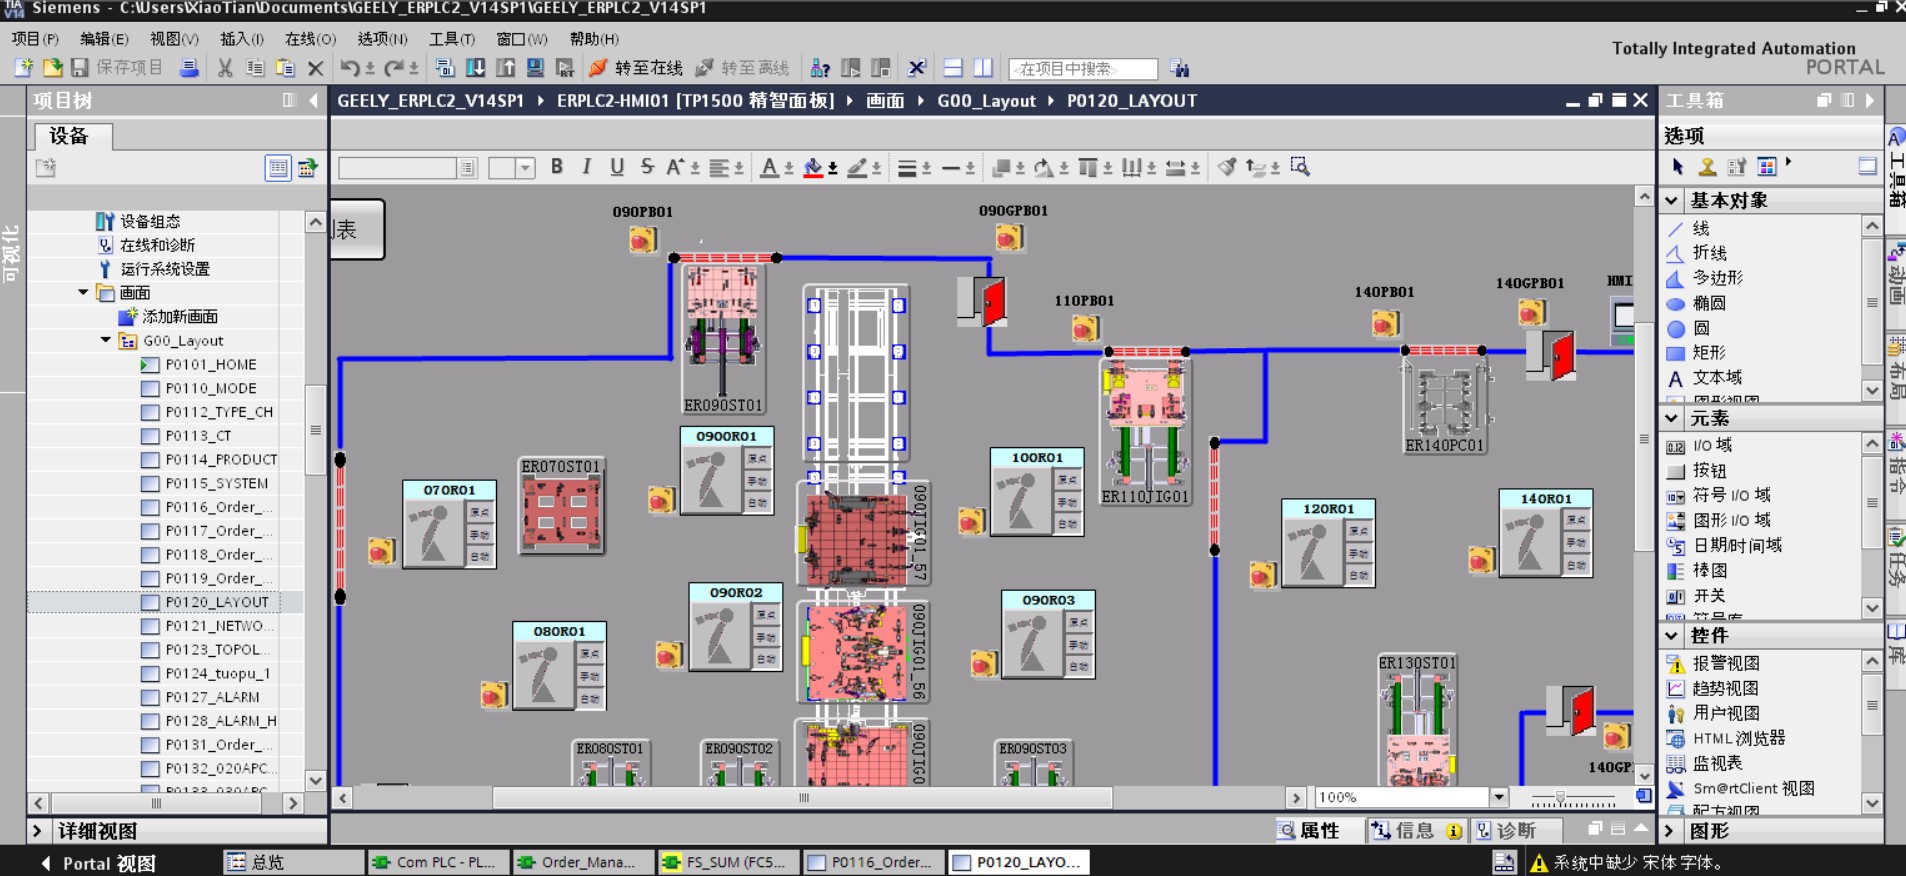This screenshot has width=1906, height=876.
Task: Select the 矩形 rectangle basic object
Action: pyautogui.click(x=1709, y=352)
